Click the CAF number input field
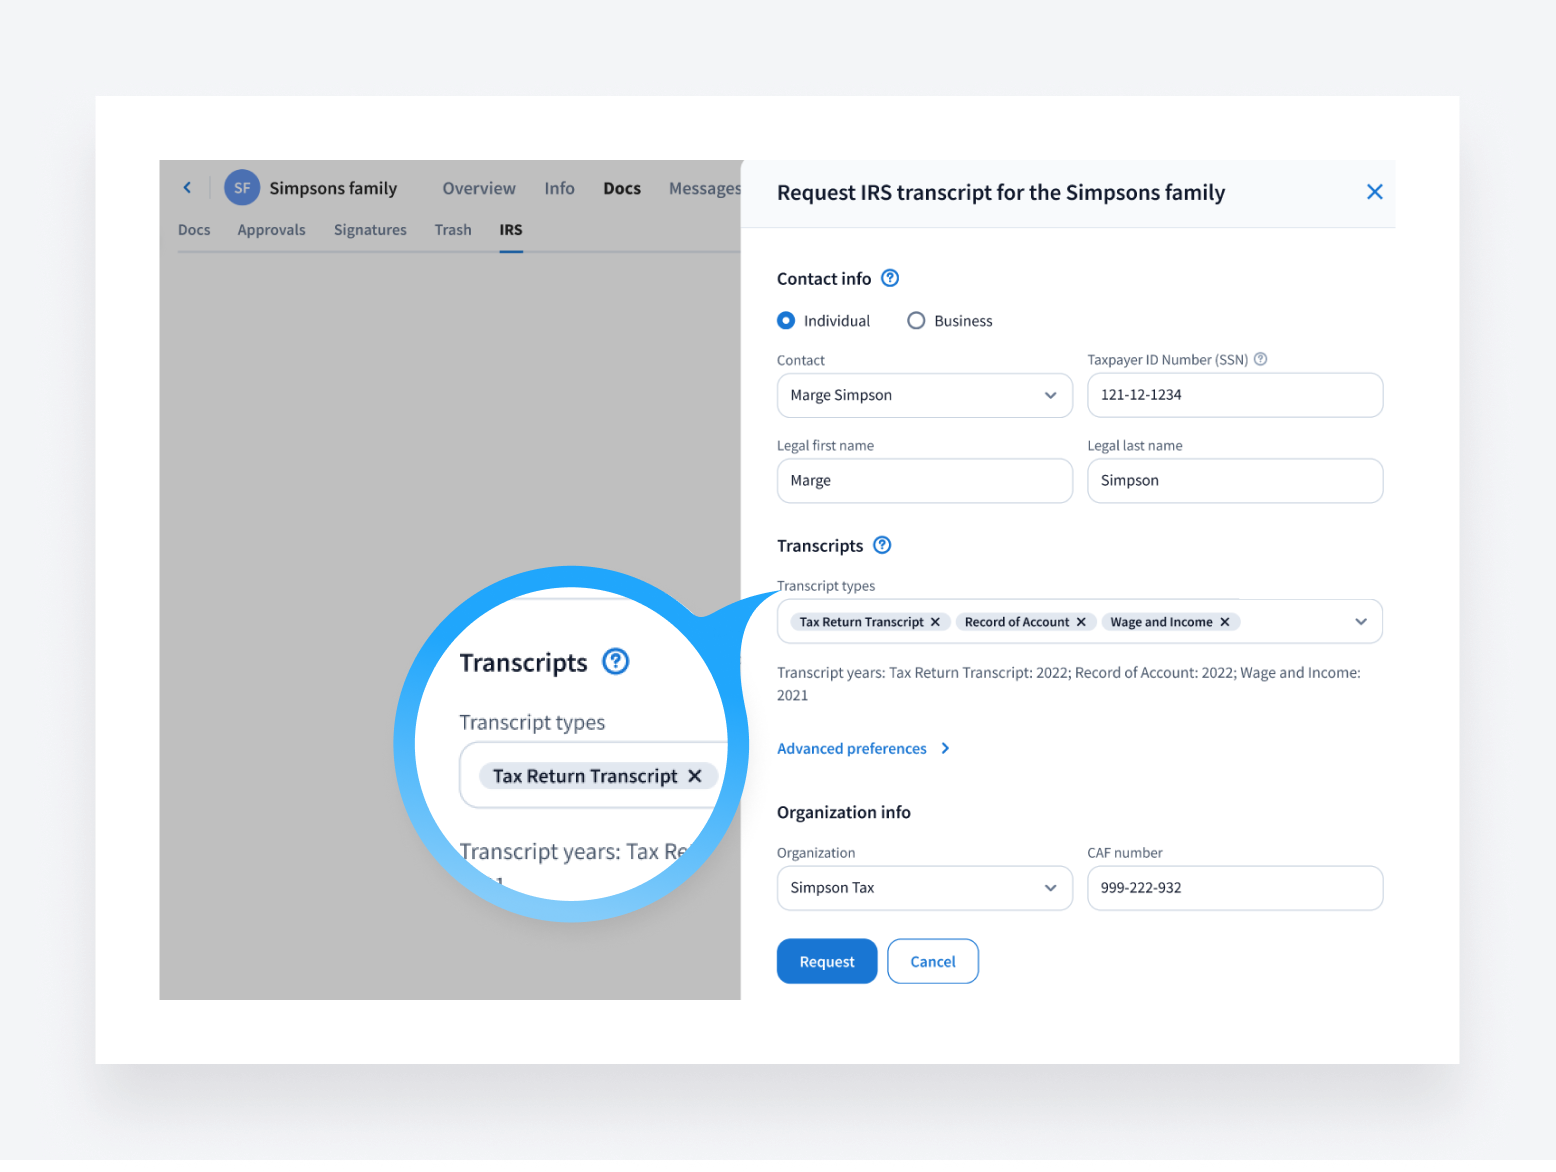 click(1234, 888)
